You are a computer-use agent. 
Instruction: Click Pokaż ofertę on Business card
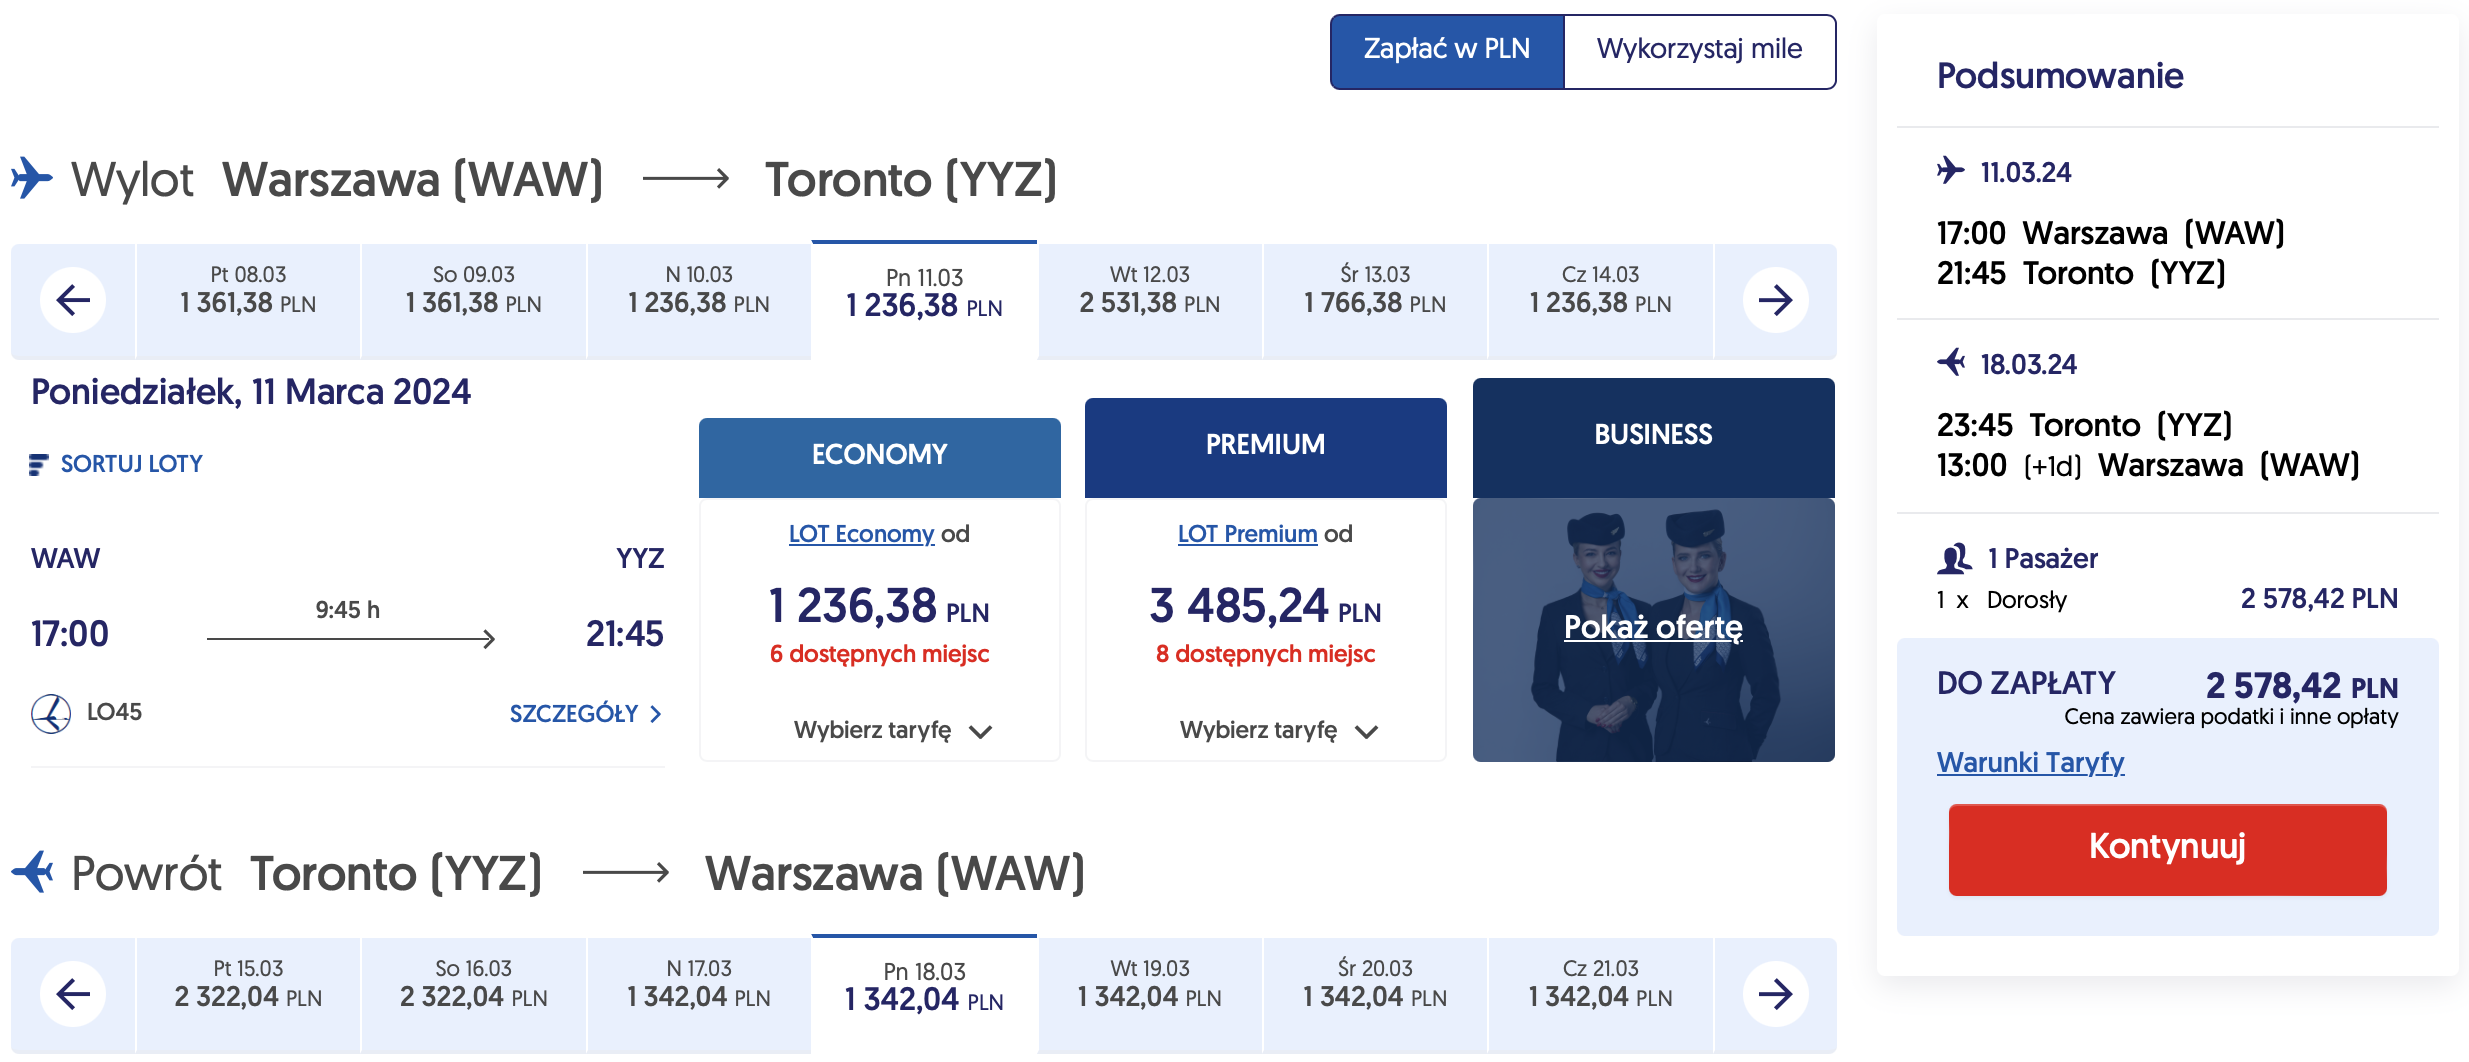[x=1653, y=627]
